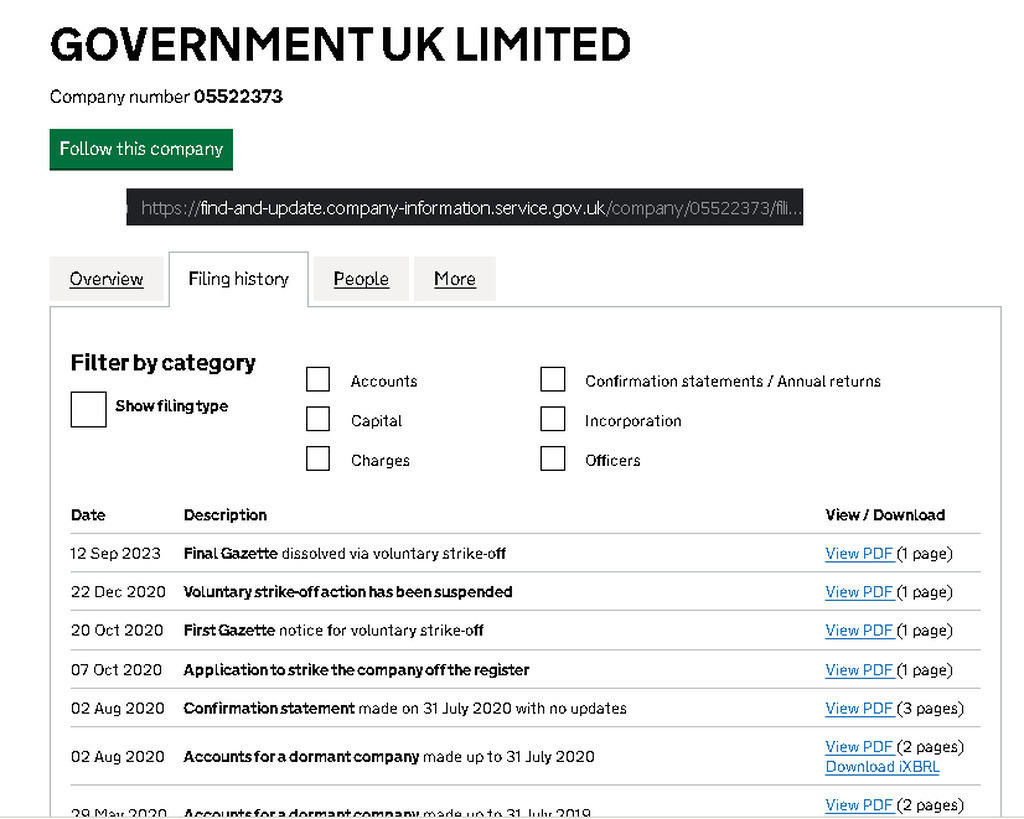Tick the Officers filter checkbox
1024x819 pixels.
[553, 459]
